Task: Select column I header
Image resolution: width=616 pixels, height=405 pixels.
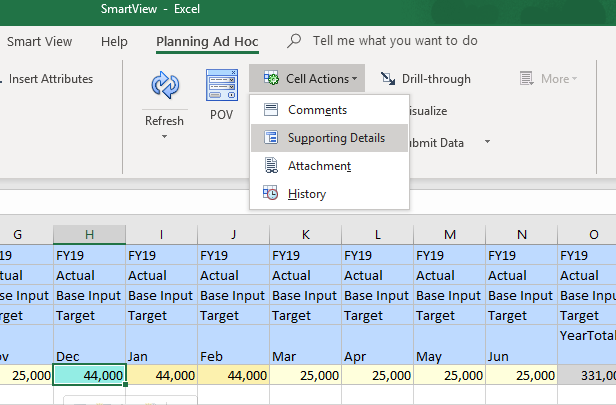Action: tap(161, 235)
